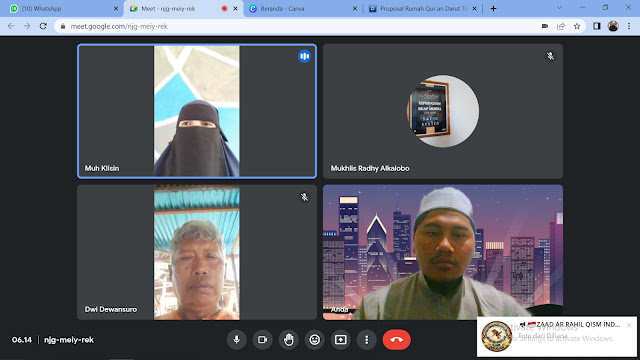Viewport: 640px width, 360px height.
Task: Raise your hand in the meeting
Action: [289, 340]
